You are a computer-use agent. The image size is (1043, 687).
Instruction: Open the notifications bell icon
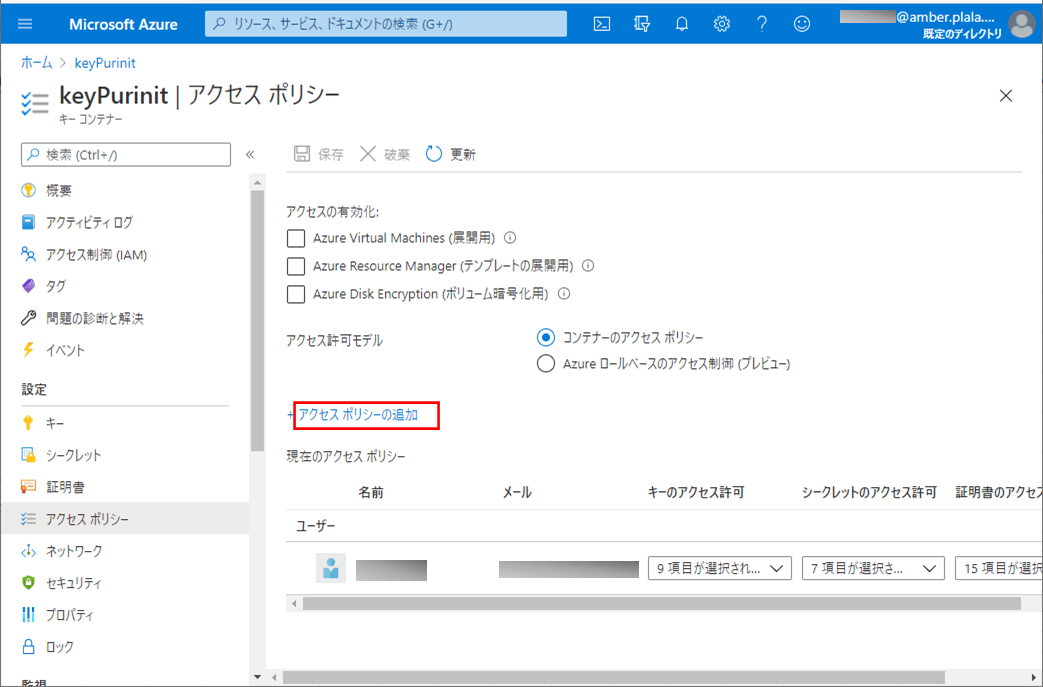(682, 24)
